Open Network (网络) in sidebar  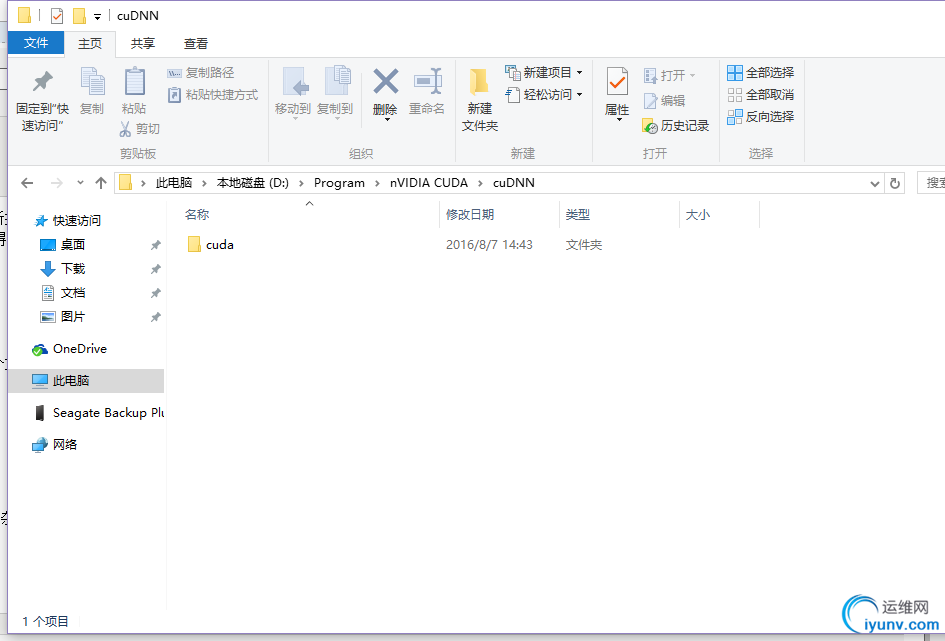(x=55, y=445)
